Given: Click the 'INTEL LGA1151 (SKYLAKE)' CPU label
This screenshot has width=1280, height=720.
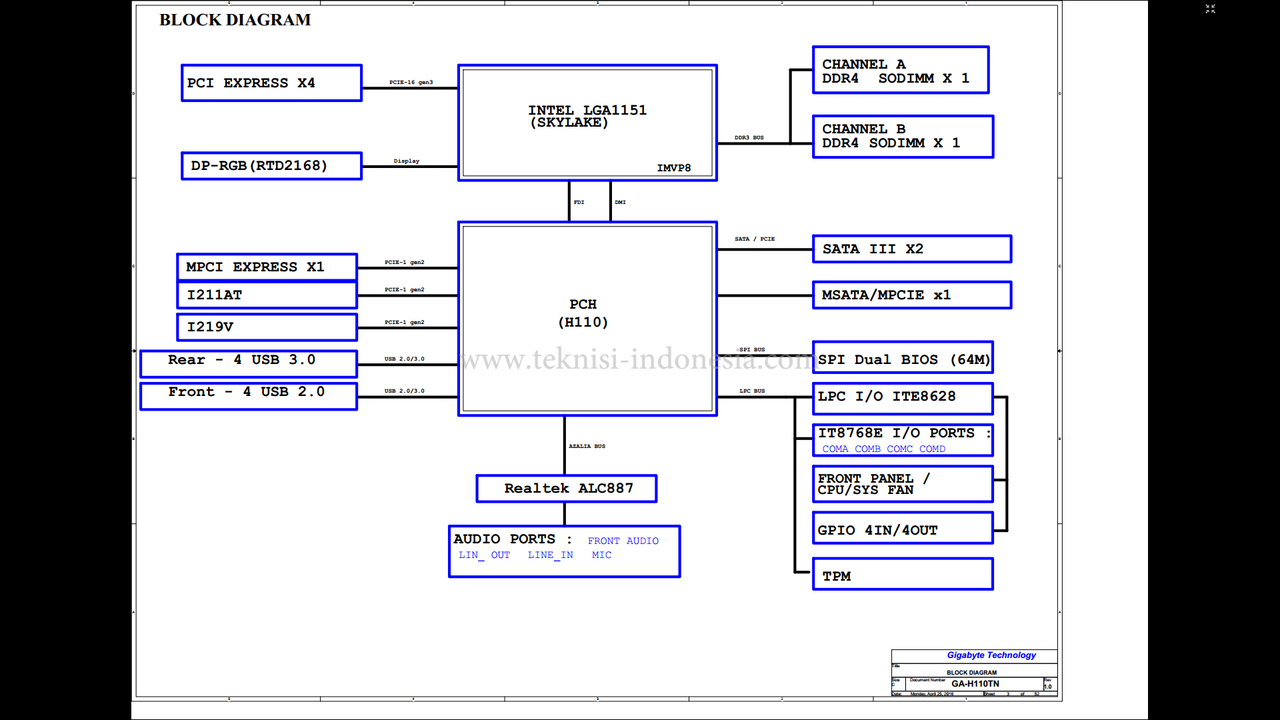Looking at the screenshot, I should click(587, 117).
